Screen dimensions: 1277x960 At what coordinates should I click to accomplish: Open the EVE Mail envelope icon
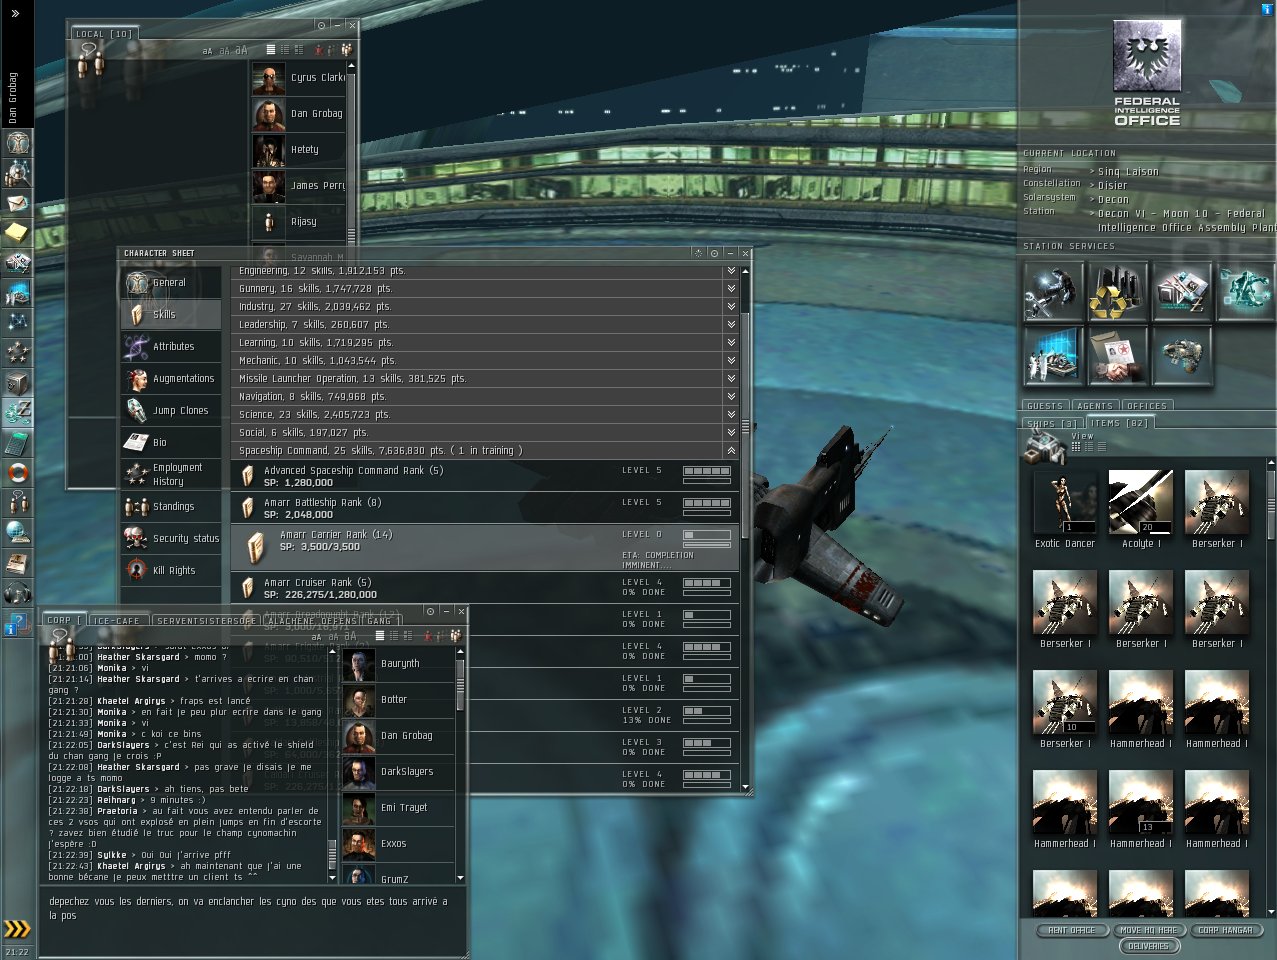pos(17,203)
